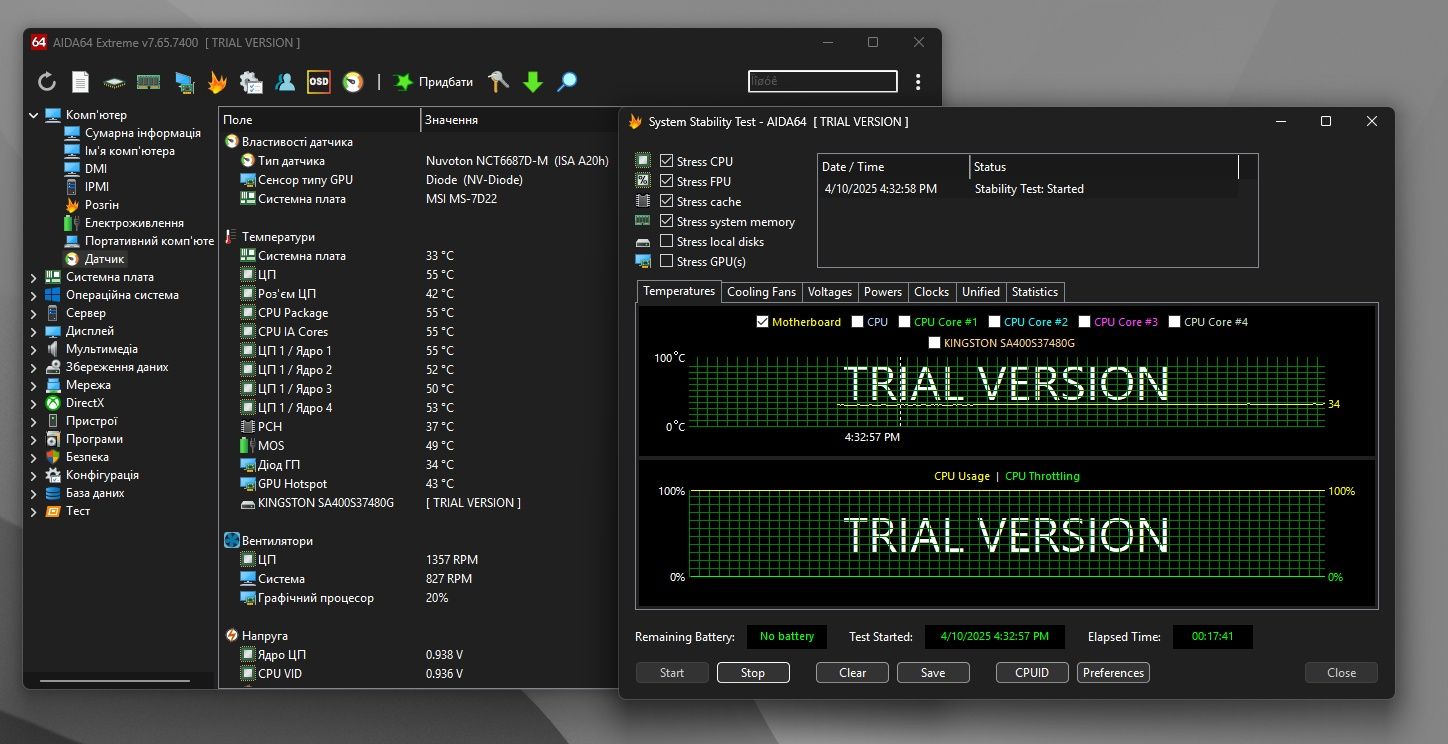This screenshot has width=1448, height=744.
Task: Enable the Stress local disks checkbox
Action: (x=667, y=241)
